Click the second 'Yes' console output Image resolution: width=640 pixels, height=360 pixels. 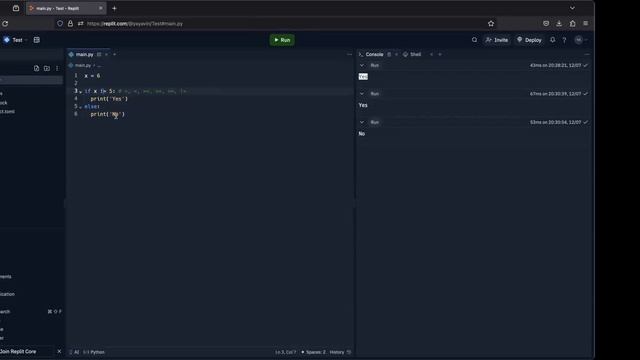363,105
